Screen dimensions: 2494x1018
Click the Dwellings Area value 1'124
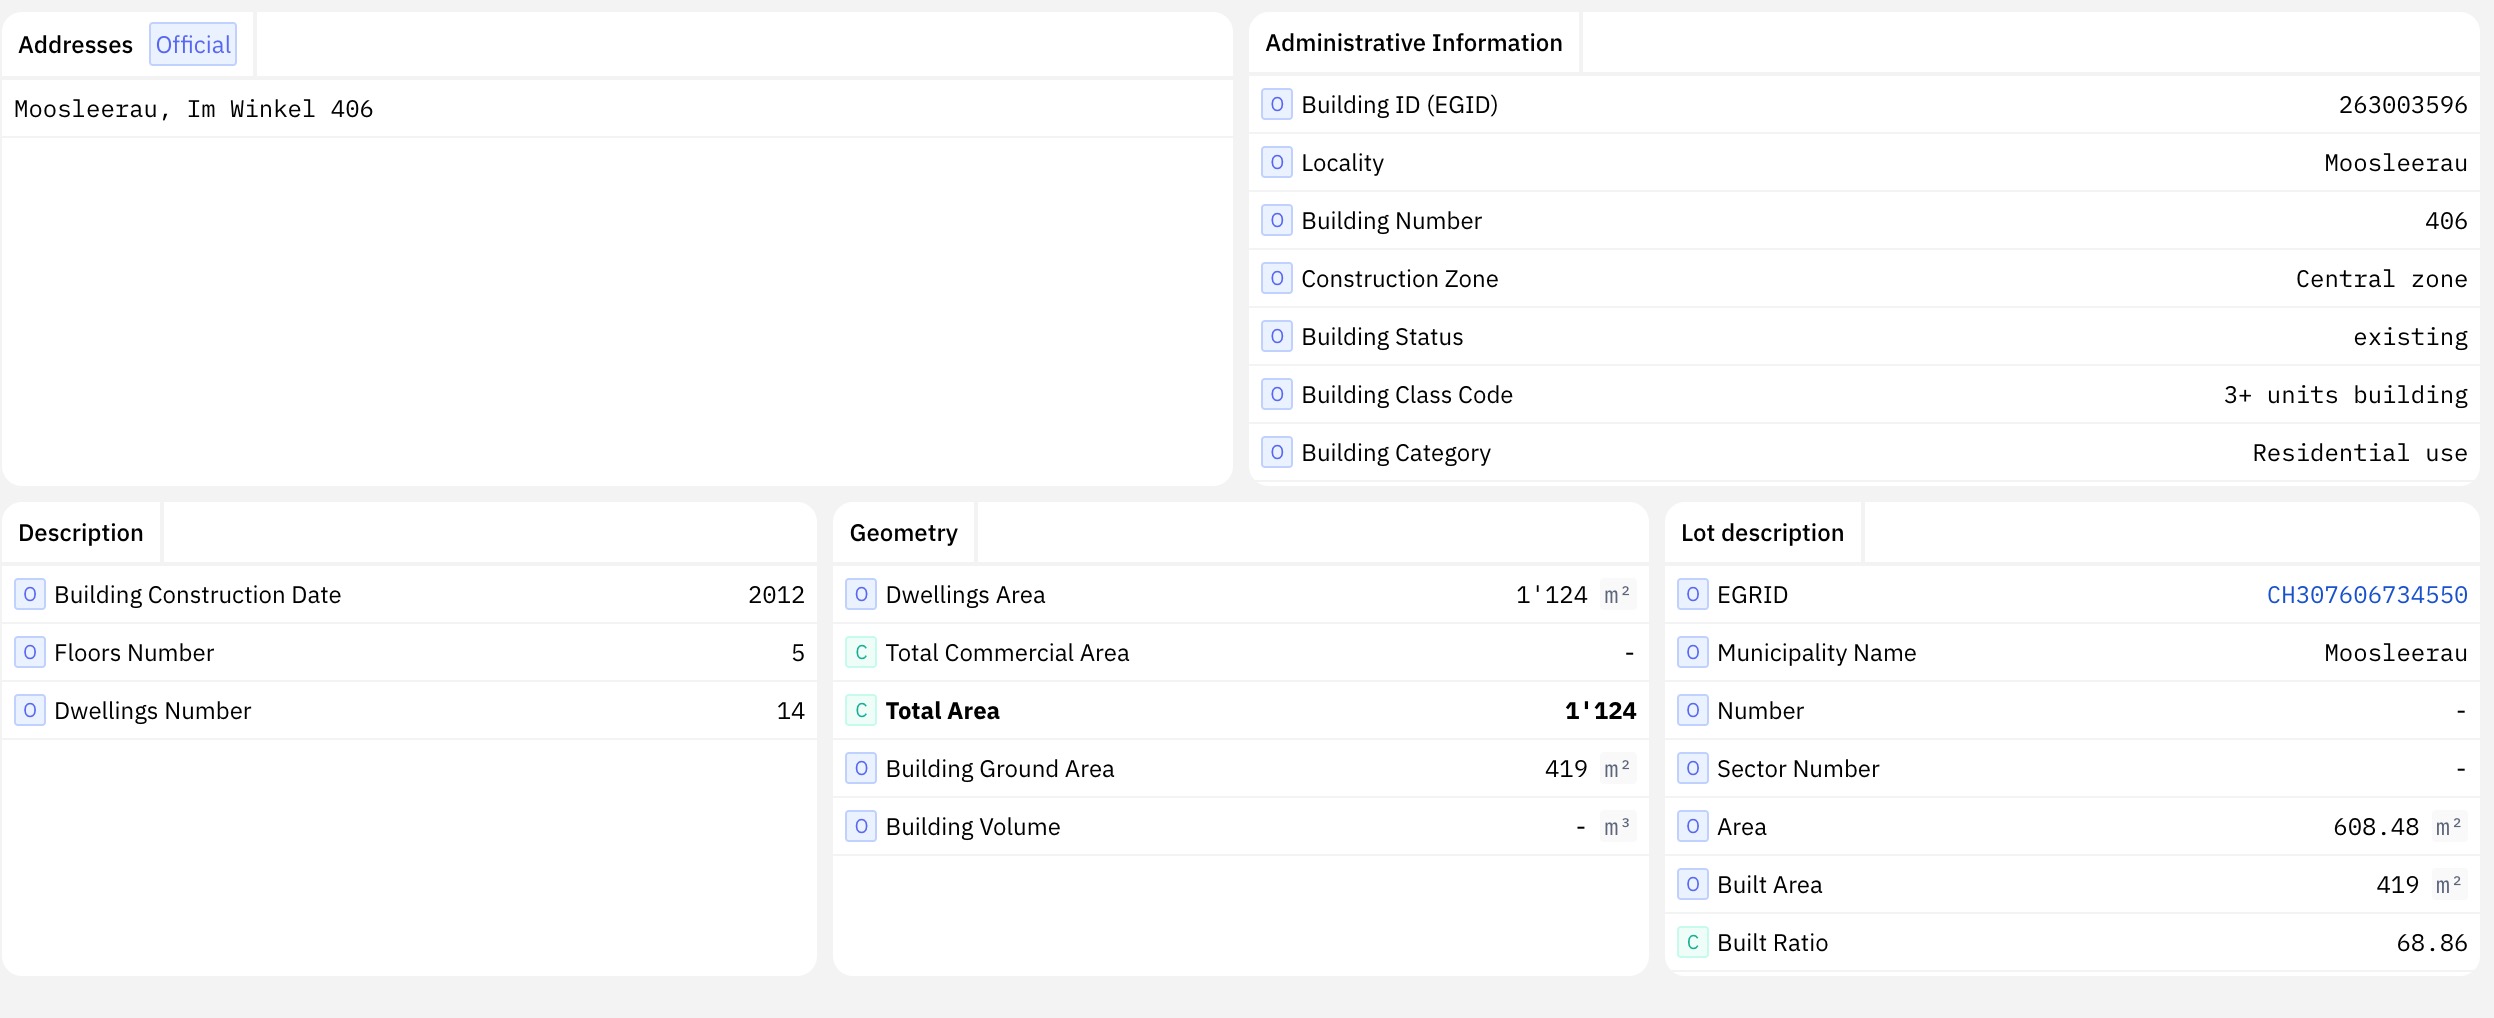tap(1551, 595)
